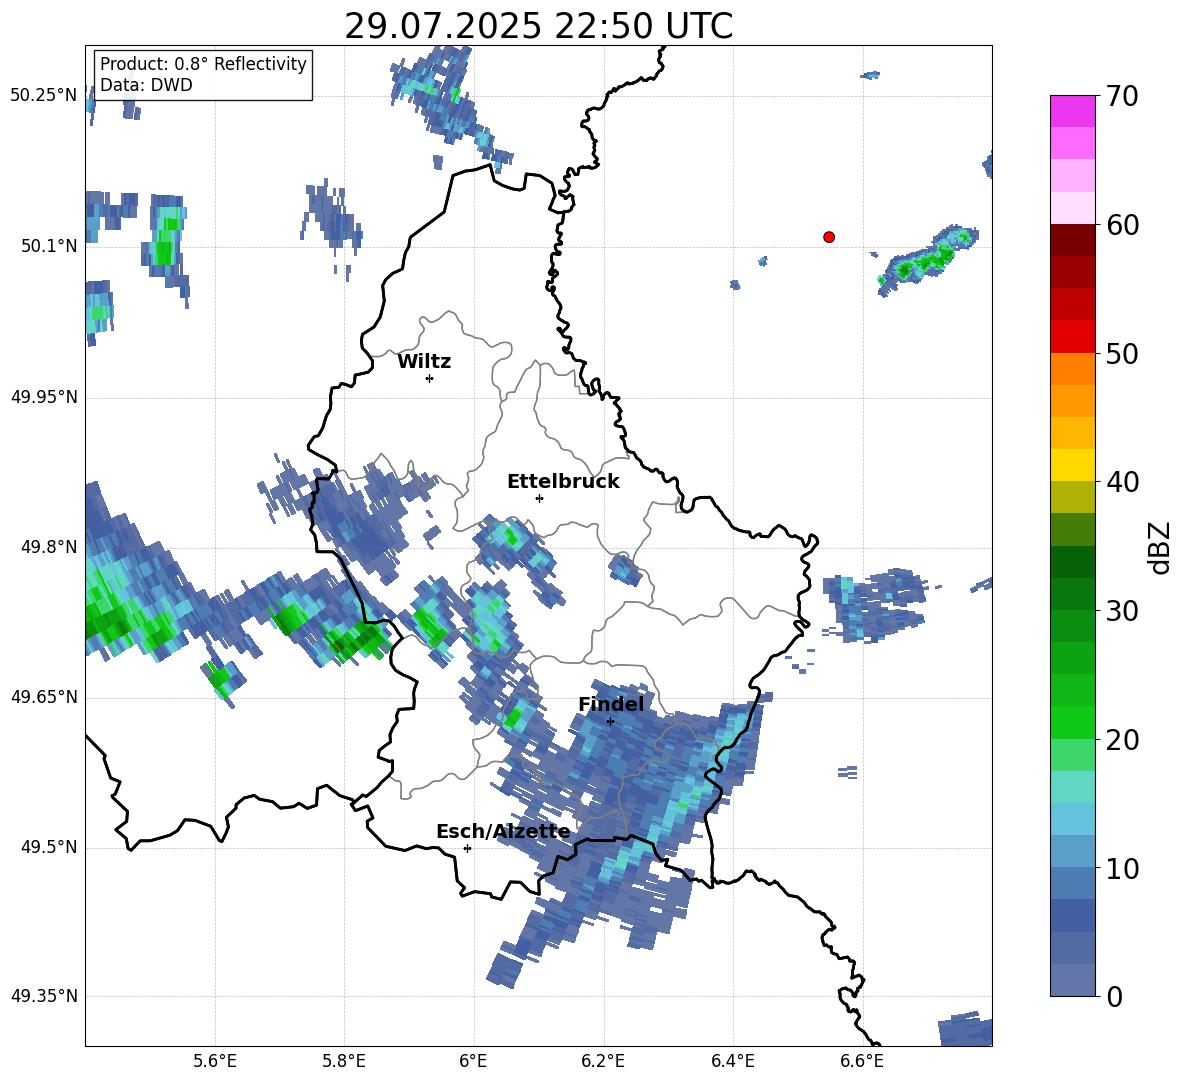Click the 6.6°E longitude label
The height and width of the screenshot is (1081, 1184).
[x=862, y=1061]
